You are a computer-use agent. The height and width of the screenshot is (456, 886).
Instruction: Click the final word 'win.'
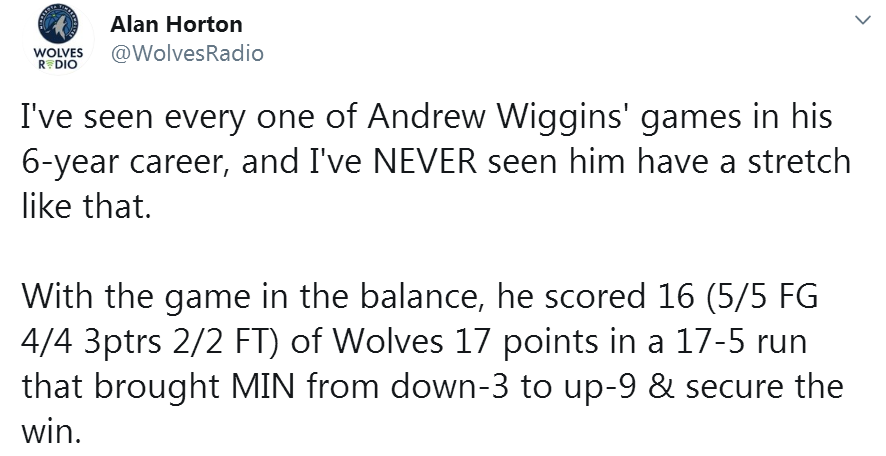[x=51, y=432]
